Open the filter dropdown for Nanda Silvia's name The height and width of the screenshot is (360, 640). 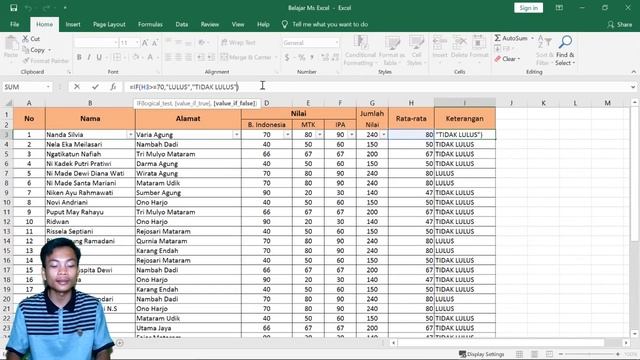point(130,135)
